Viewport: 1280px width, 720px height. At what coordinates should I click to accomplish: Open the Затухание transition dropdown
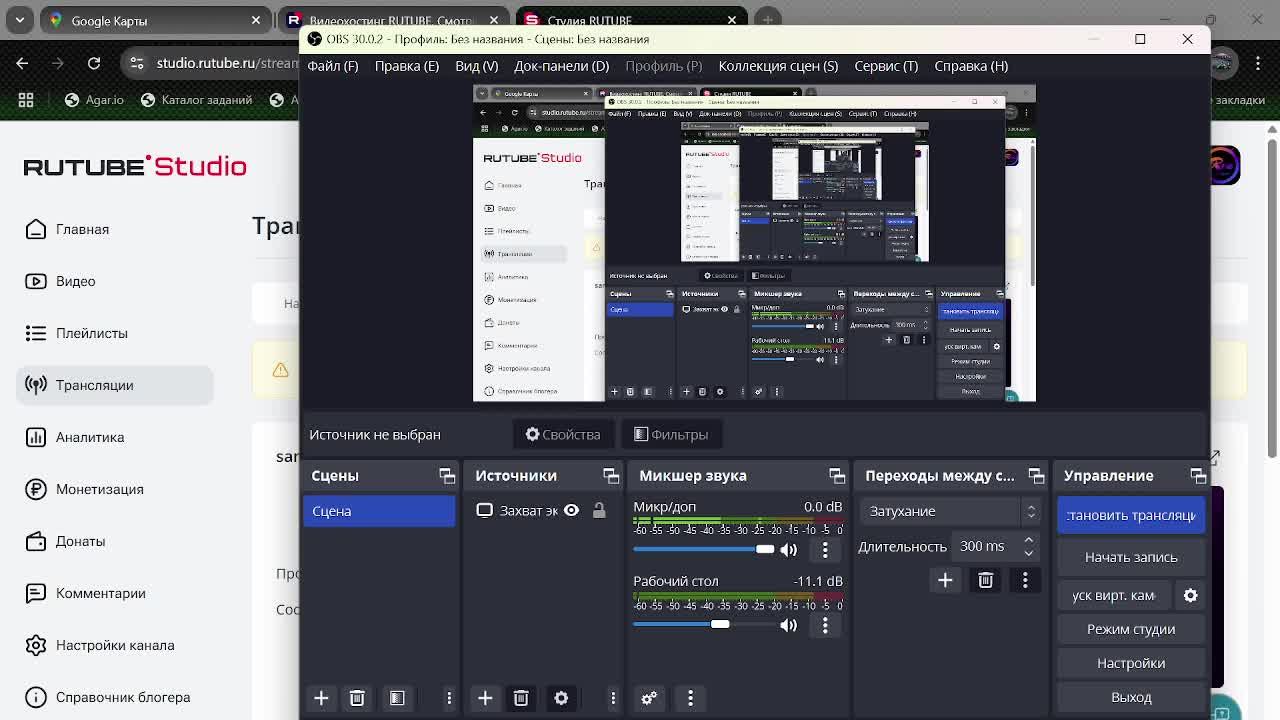click(951, 511)
